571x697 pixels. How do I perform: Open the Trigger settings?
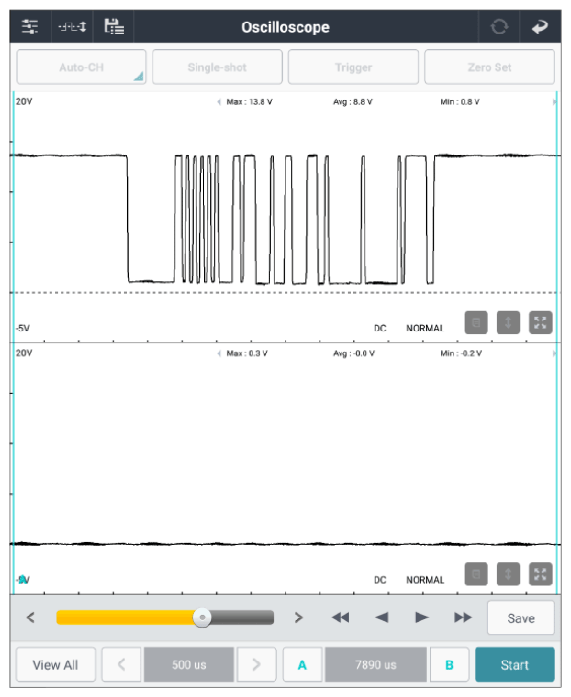(353, 67)
